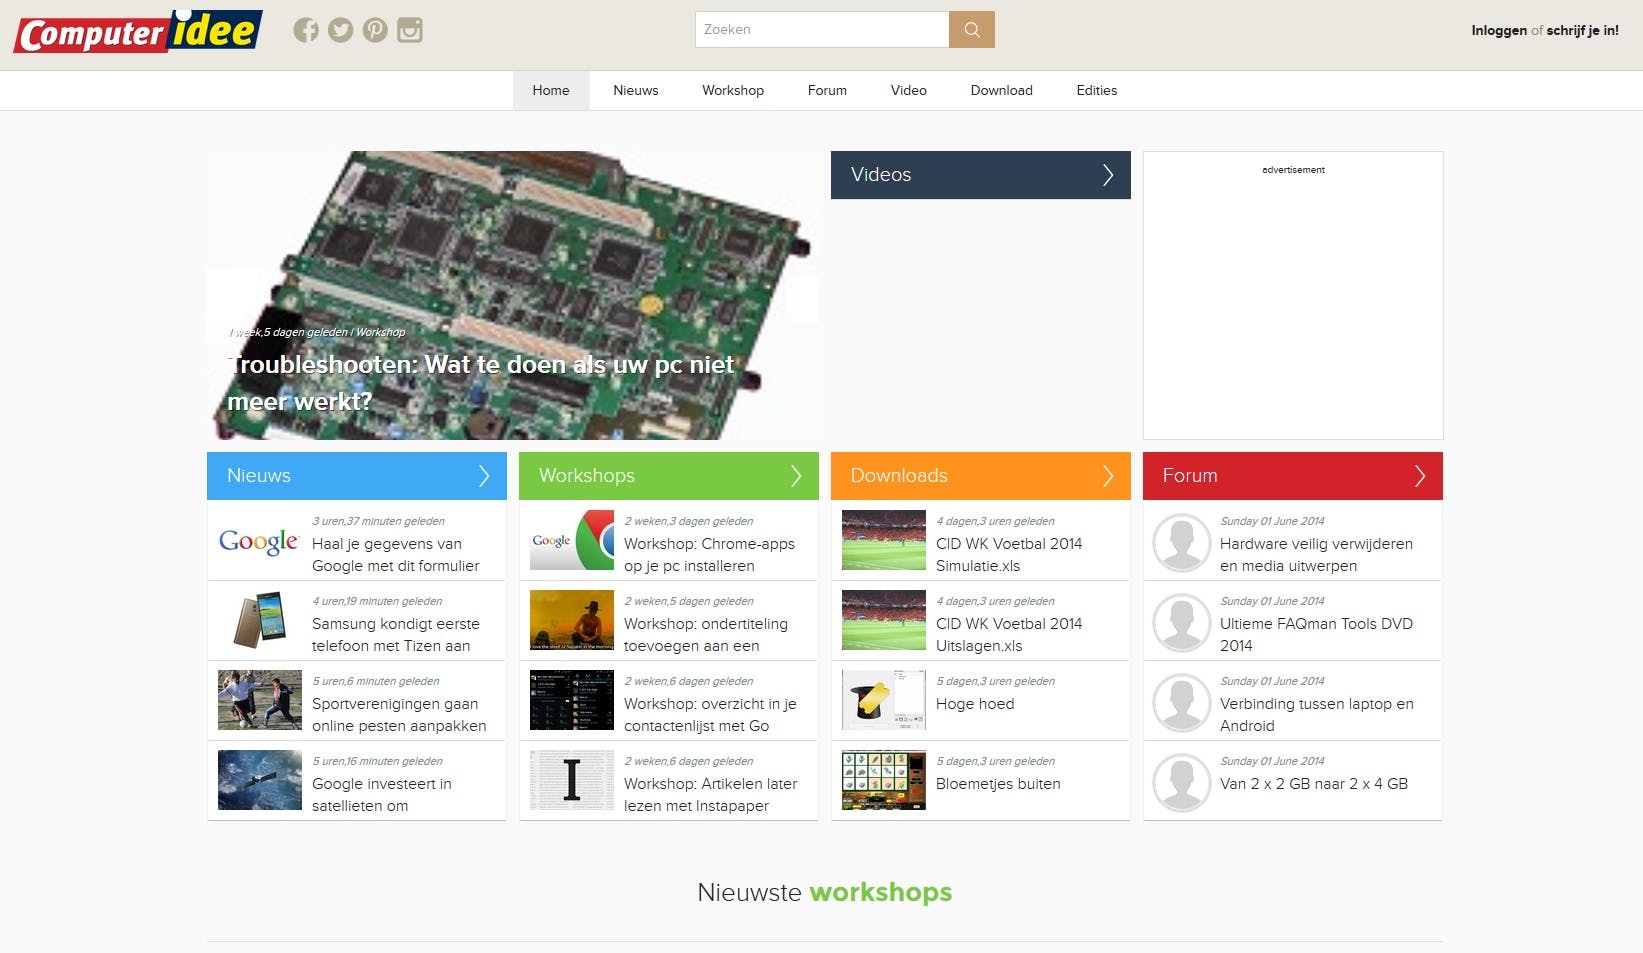The height and width of the screenshot is (953, 1643).
Task: Open the Workshops section header
Action: click(669, 476)
